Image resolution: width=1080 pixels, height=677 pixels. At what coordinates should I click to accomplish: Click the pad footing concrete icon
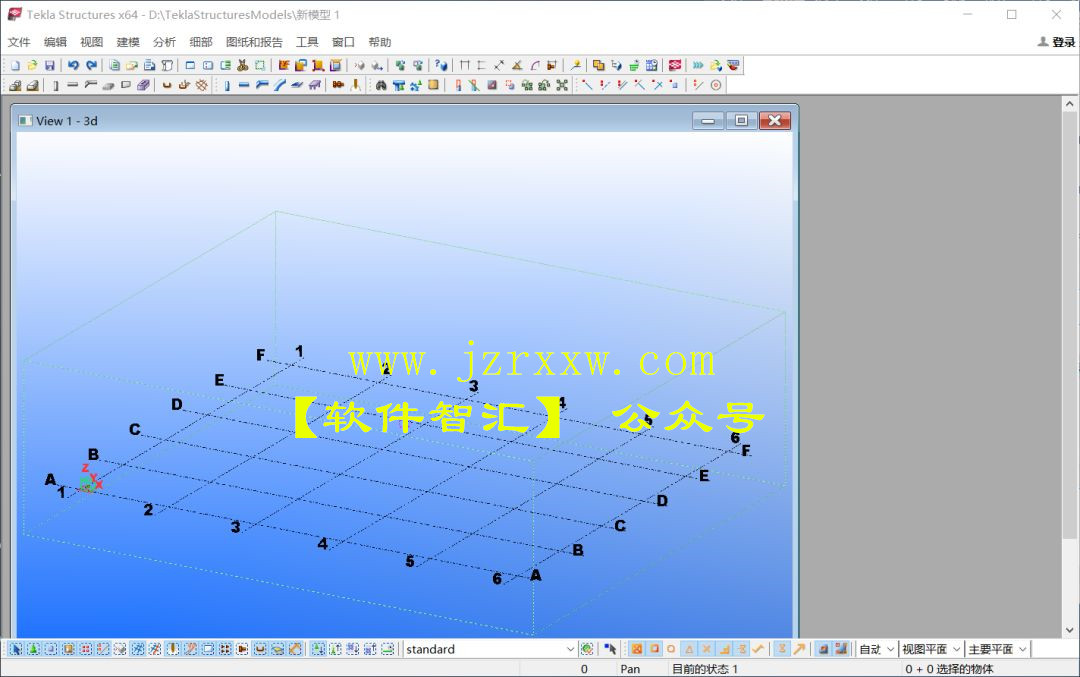pos(15,85)
